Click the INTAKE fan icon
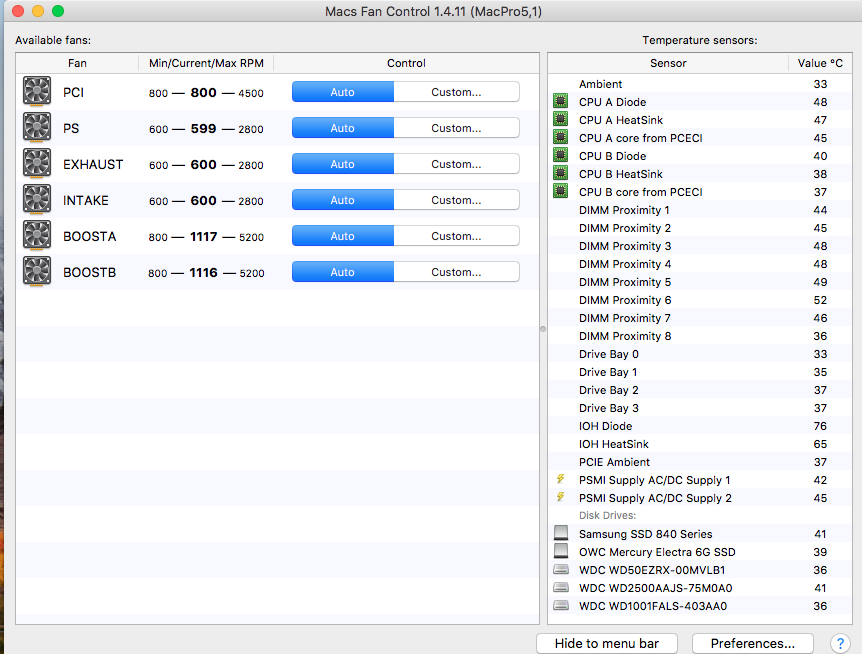Screen dimensions: 862x654 tap(37, 199)
